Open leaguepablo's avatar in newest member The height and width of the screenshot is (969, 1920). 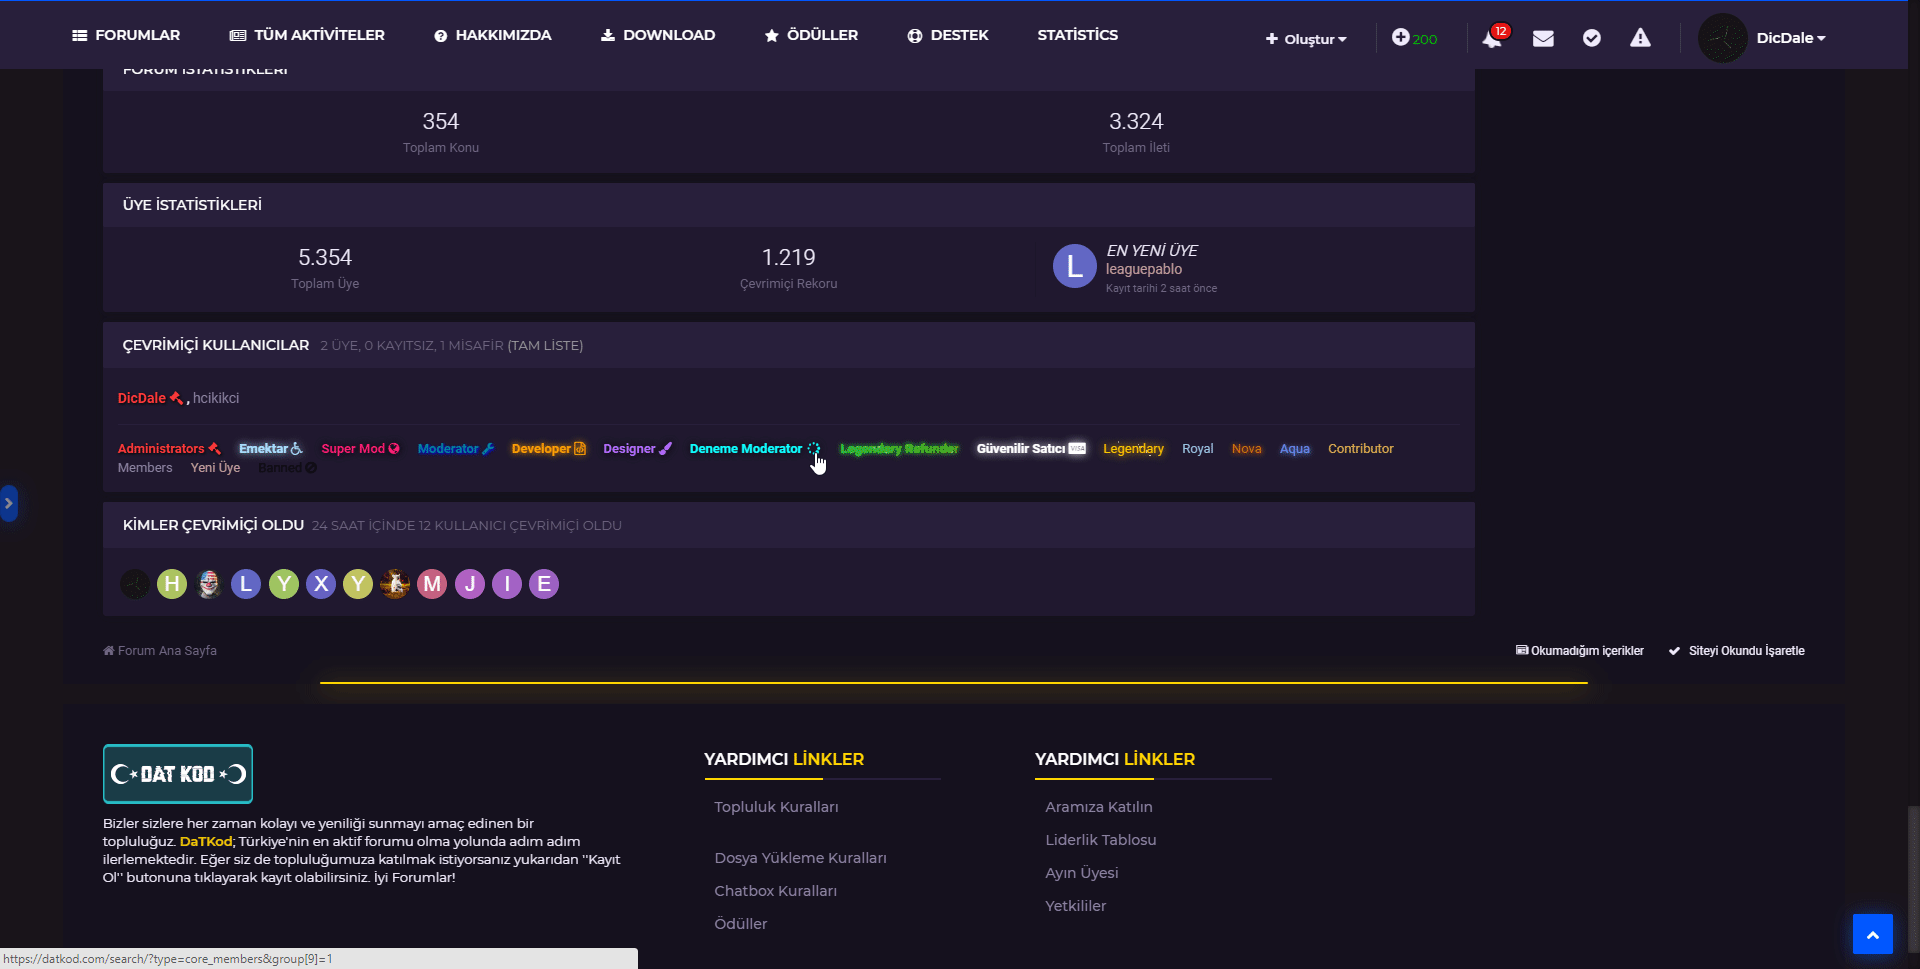coord(1074,266)
